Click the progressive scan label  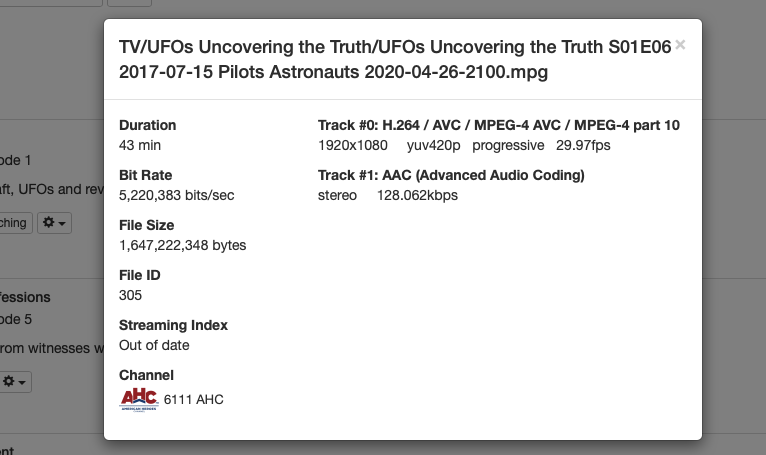pyautogui.click(x=508, y=145)
